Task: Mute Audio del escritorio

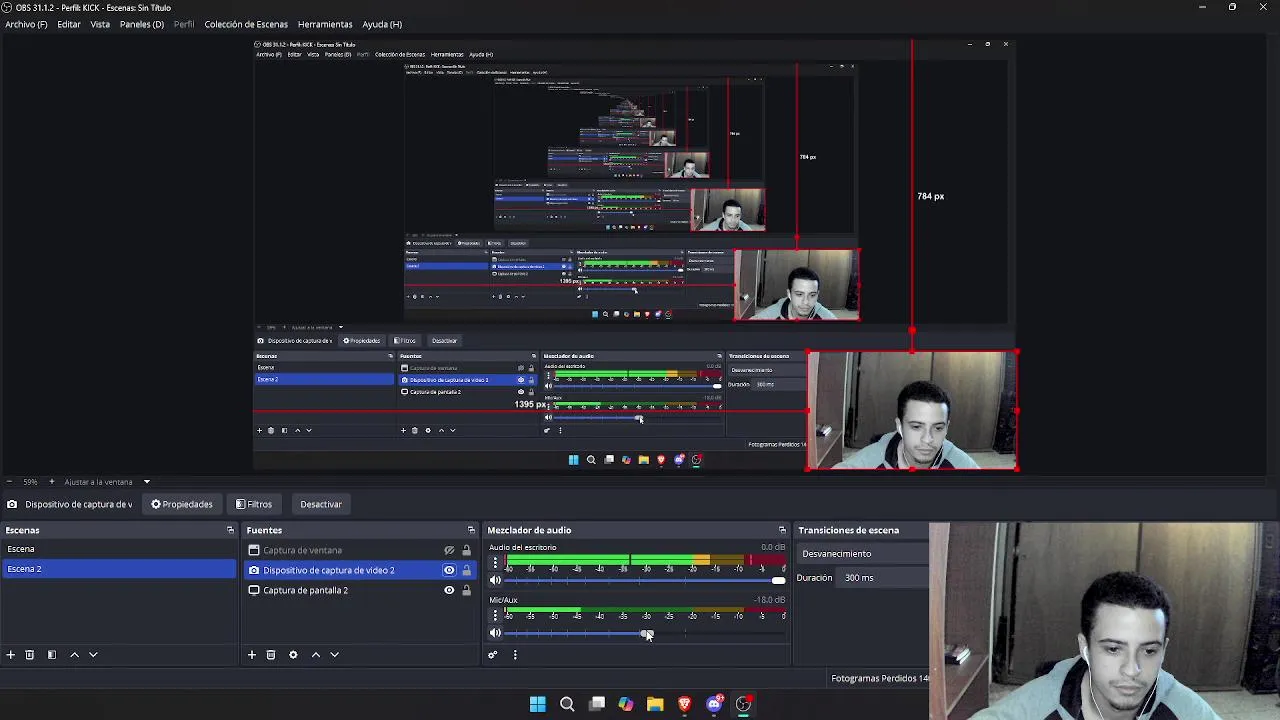Action: [x=495, y=581]
